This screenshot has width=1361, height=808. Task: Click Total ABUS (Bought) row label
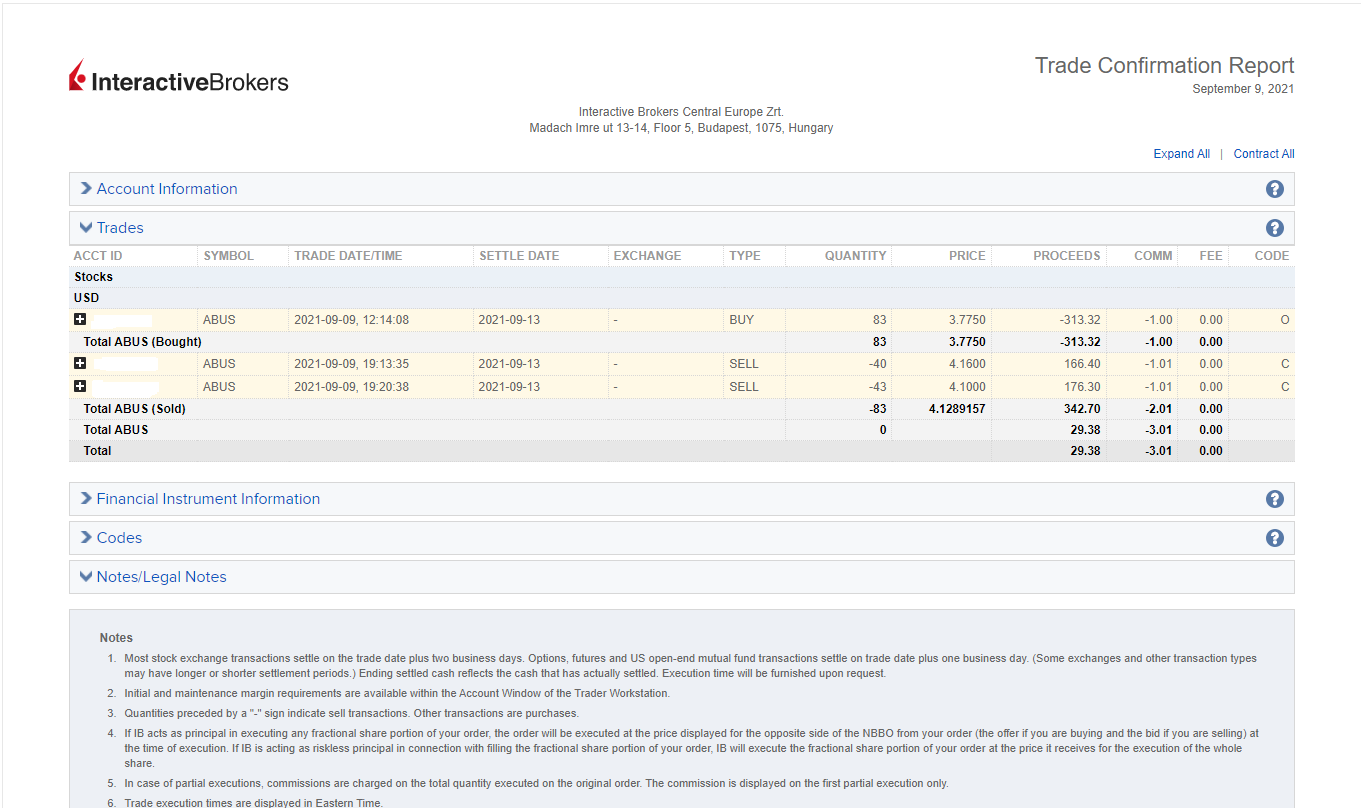[x=143, y=342]
